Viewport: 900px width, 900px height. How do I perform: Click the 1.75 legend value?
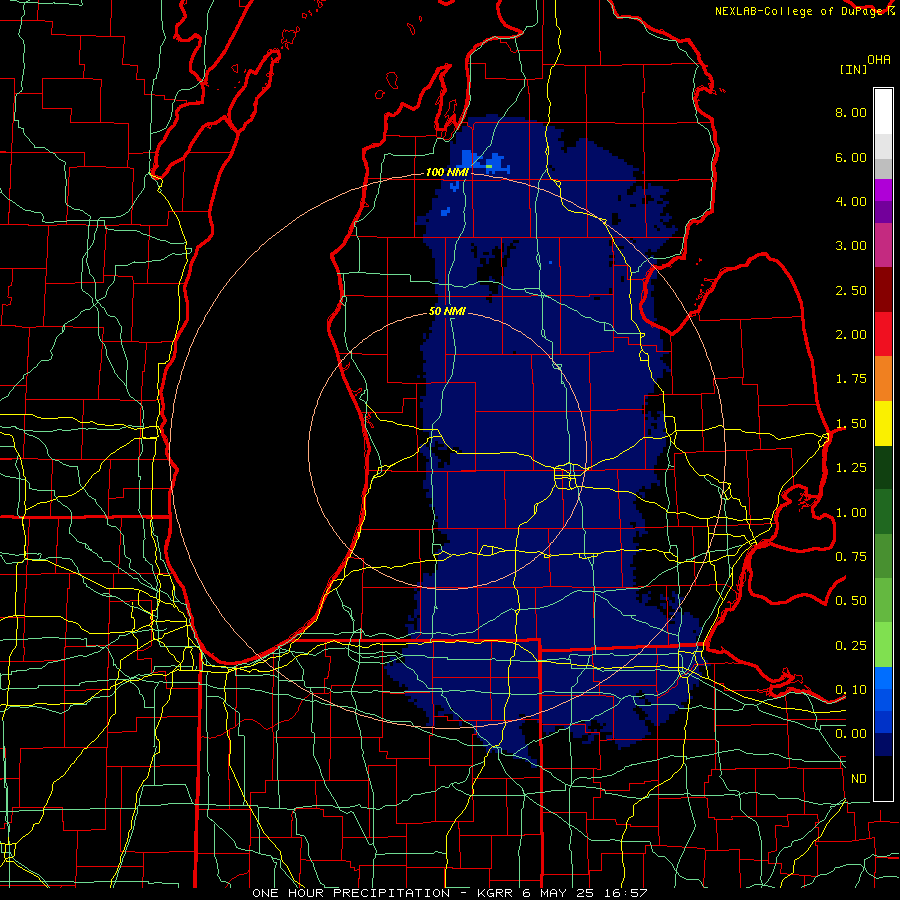coord(851,379)
